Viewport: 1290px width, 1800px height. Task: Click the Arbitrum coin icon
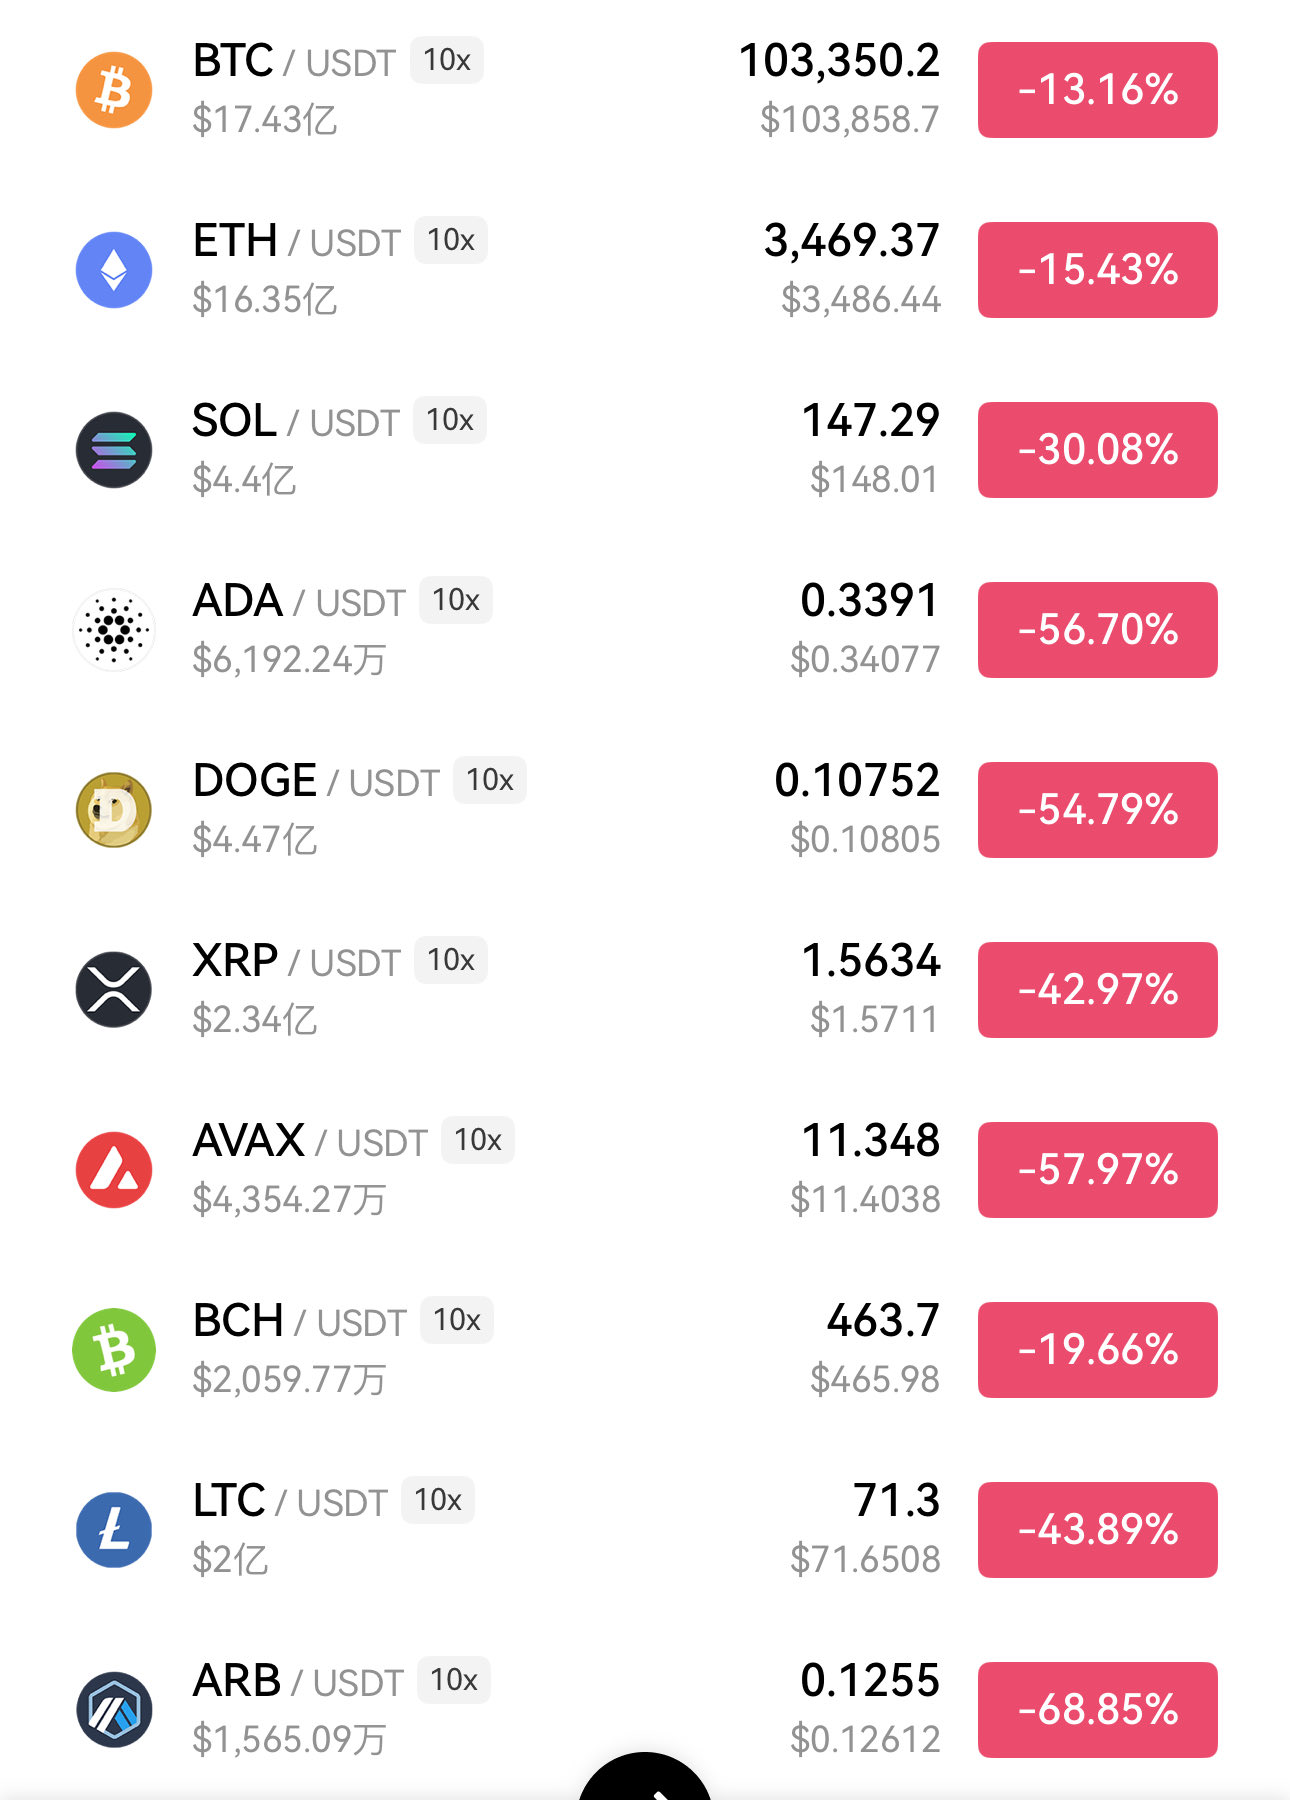114,1710
